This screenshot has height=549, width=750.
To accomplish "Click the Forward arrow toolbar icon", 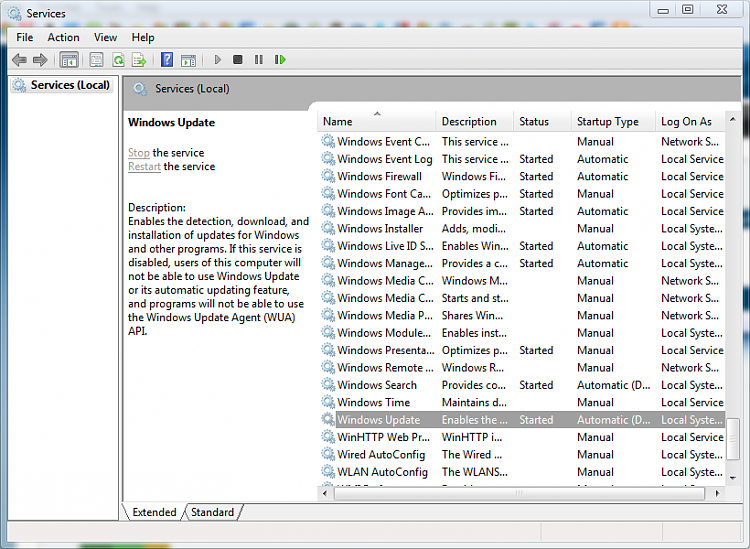I will click(40, 60).
